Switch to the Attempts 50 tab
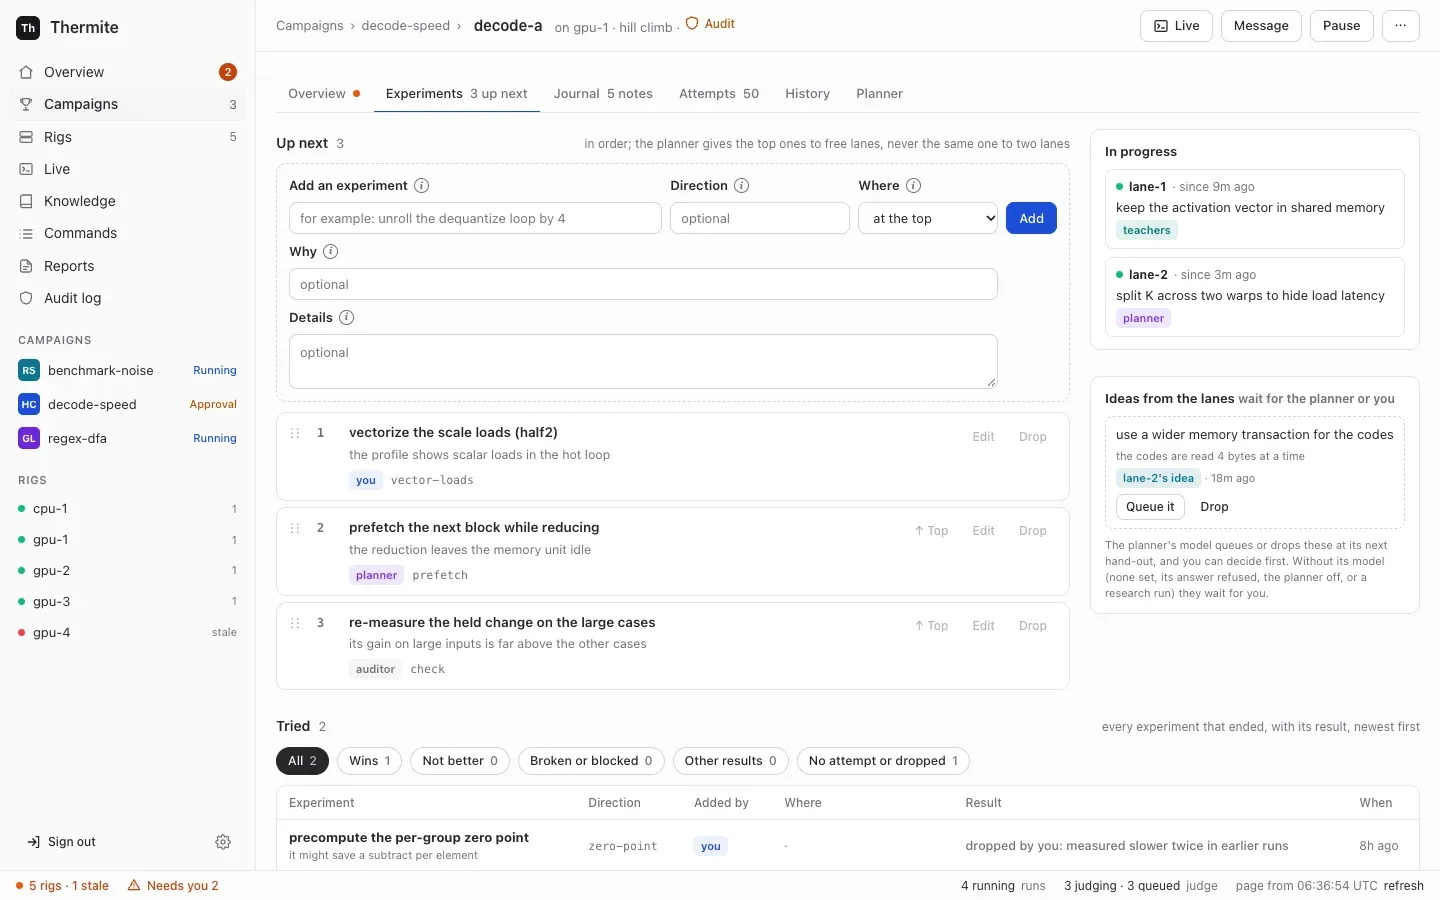Viewport: 1440px width, 900px height. pyautogui.click(x=719, y=93)
